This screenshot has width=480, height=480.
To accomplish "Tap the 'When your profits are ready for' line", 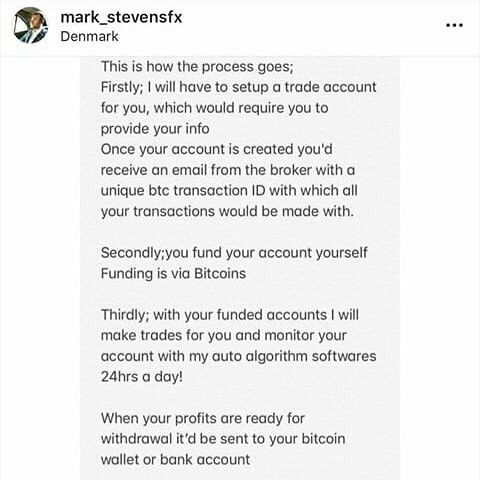I will [x=203, y=419].
